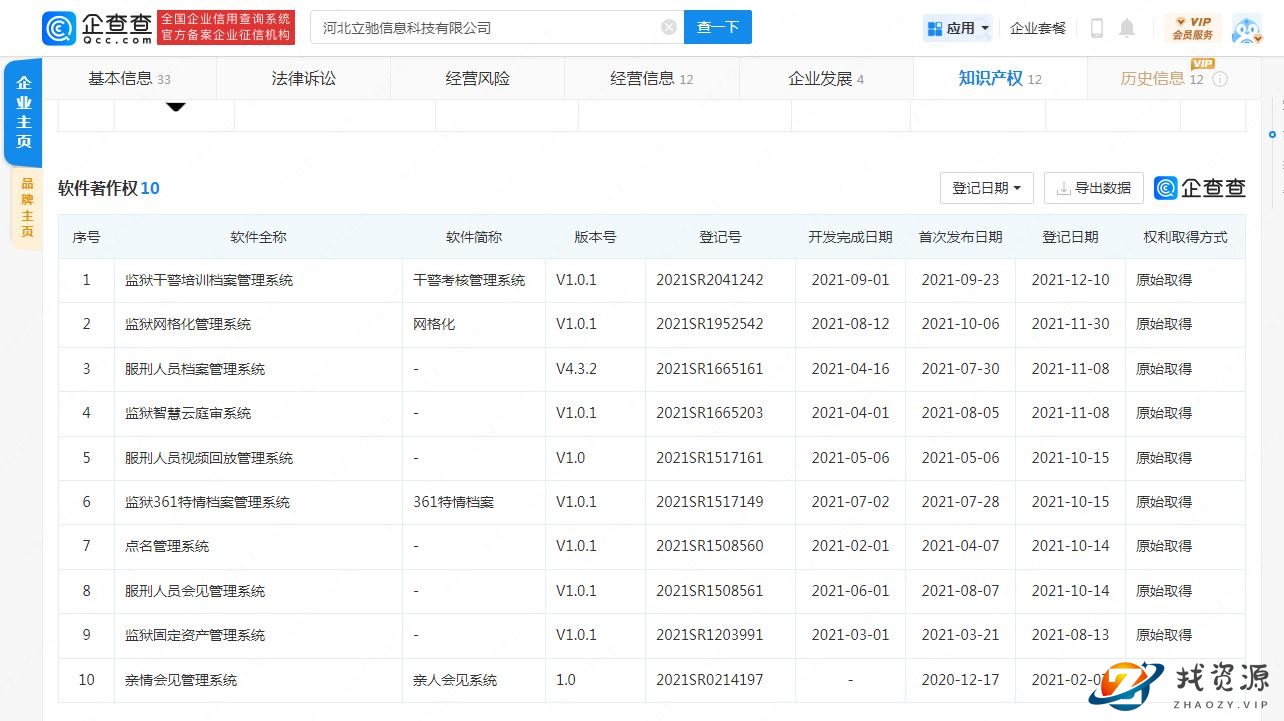
Task: Open the user avatar menu
Action: (1246, 28)
